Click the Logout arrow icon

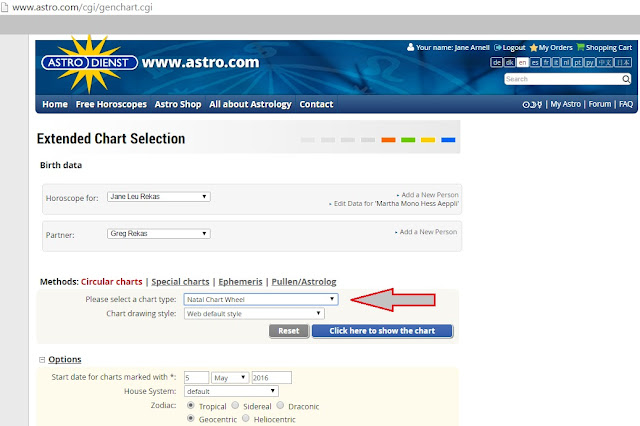coord(498,48)
